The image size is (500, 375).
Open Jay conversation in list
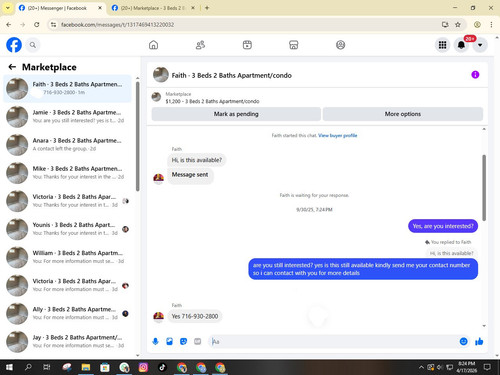coord(67,342)
